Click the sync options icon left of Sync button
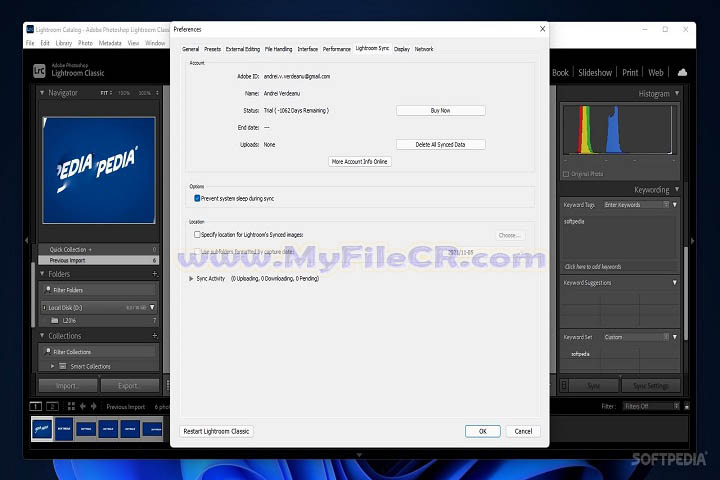This screenshot has width=720, height=480. click(564, 385)
